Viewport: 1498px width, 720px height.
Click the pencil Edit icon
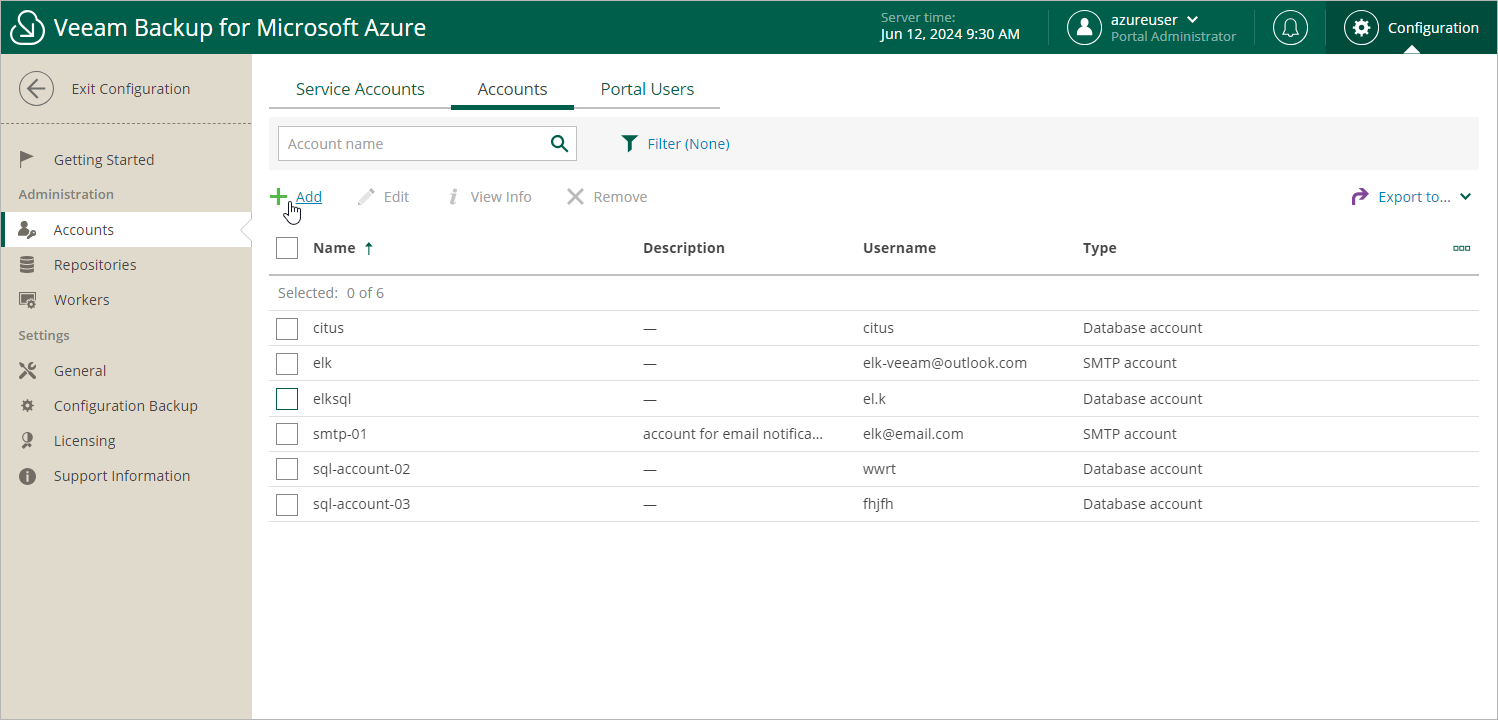coord(366,197)
